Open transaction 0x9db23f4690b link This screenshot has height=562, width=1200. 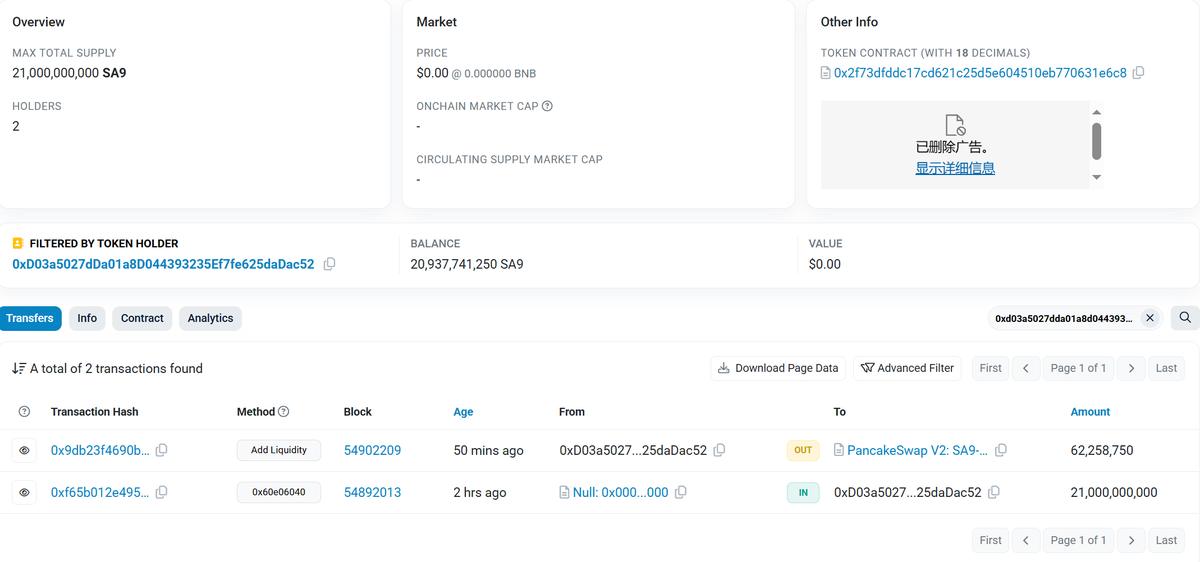pos(100,450)
